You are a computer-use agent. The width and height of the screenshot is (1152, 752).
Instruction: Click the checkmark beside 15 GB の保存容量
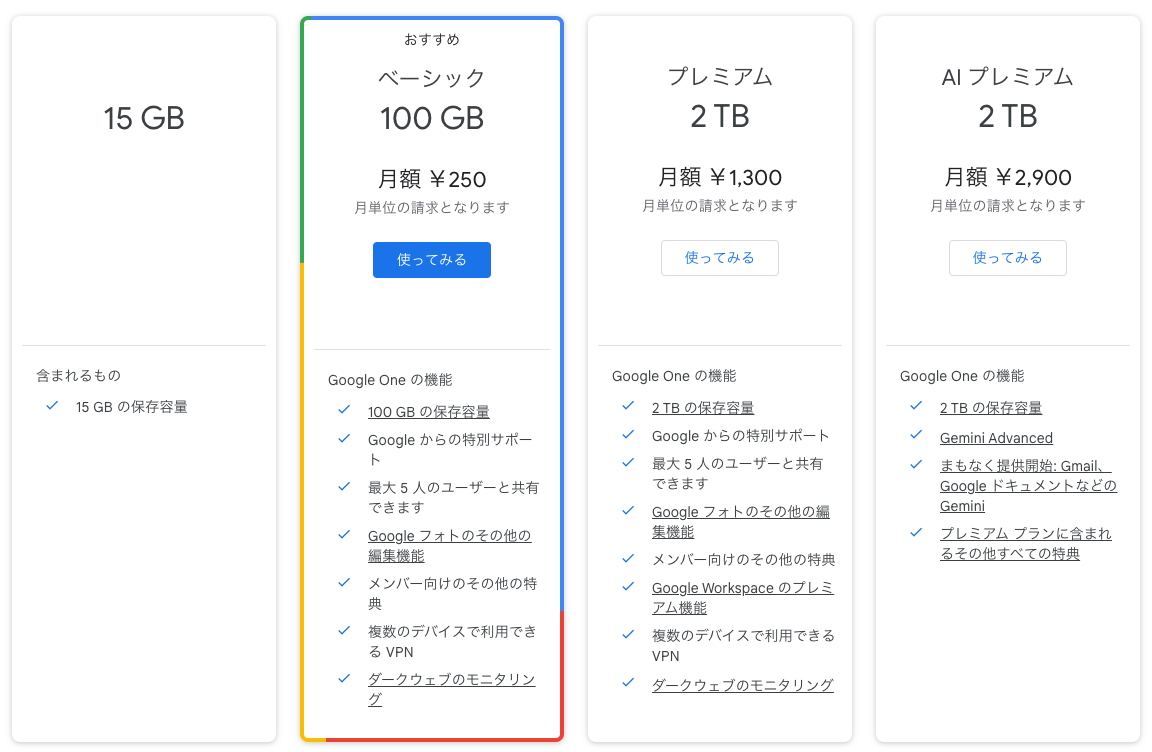pyautogui.click(x=51, y=406)
